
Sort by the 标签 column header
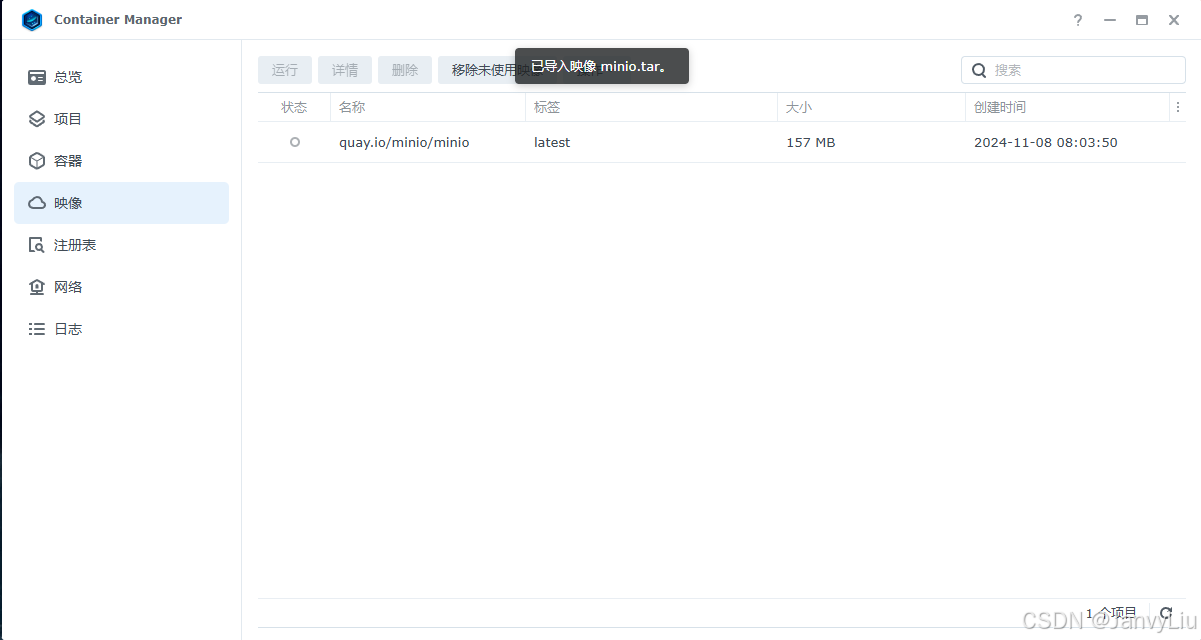(651, 107)
